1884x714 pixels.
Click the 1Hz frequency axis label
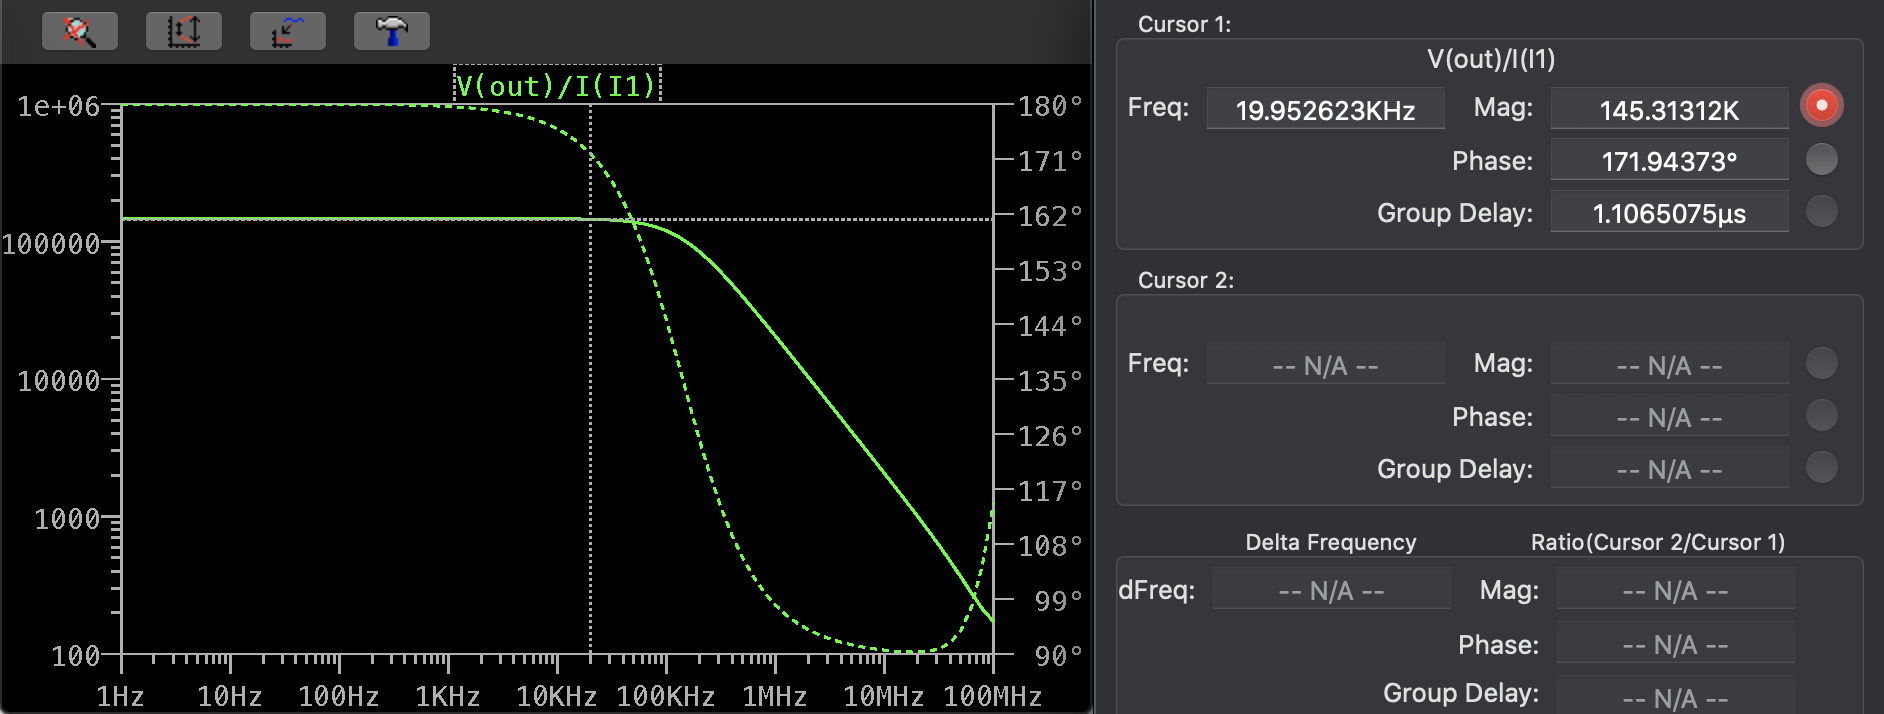[x=120, y=696]
